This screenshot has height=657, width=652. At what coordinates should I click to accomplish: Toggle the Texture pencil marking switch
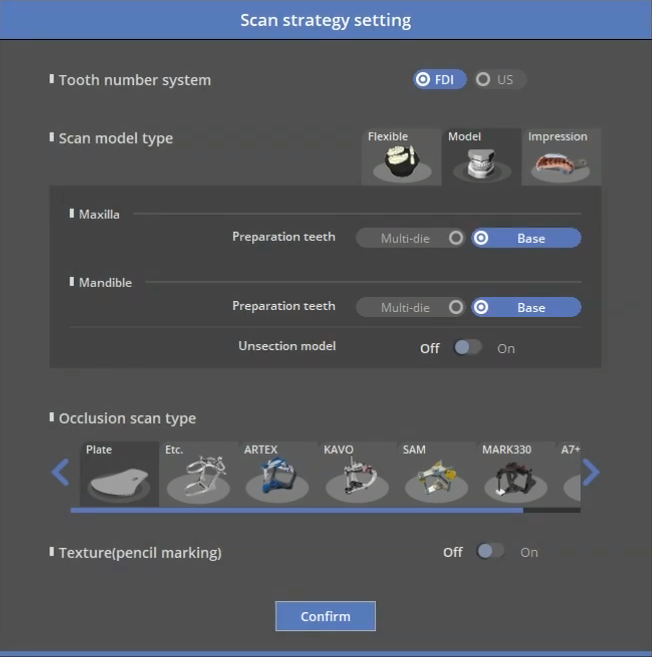491,551
